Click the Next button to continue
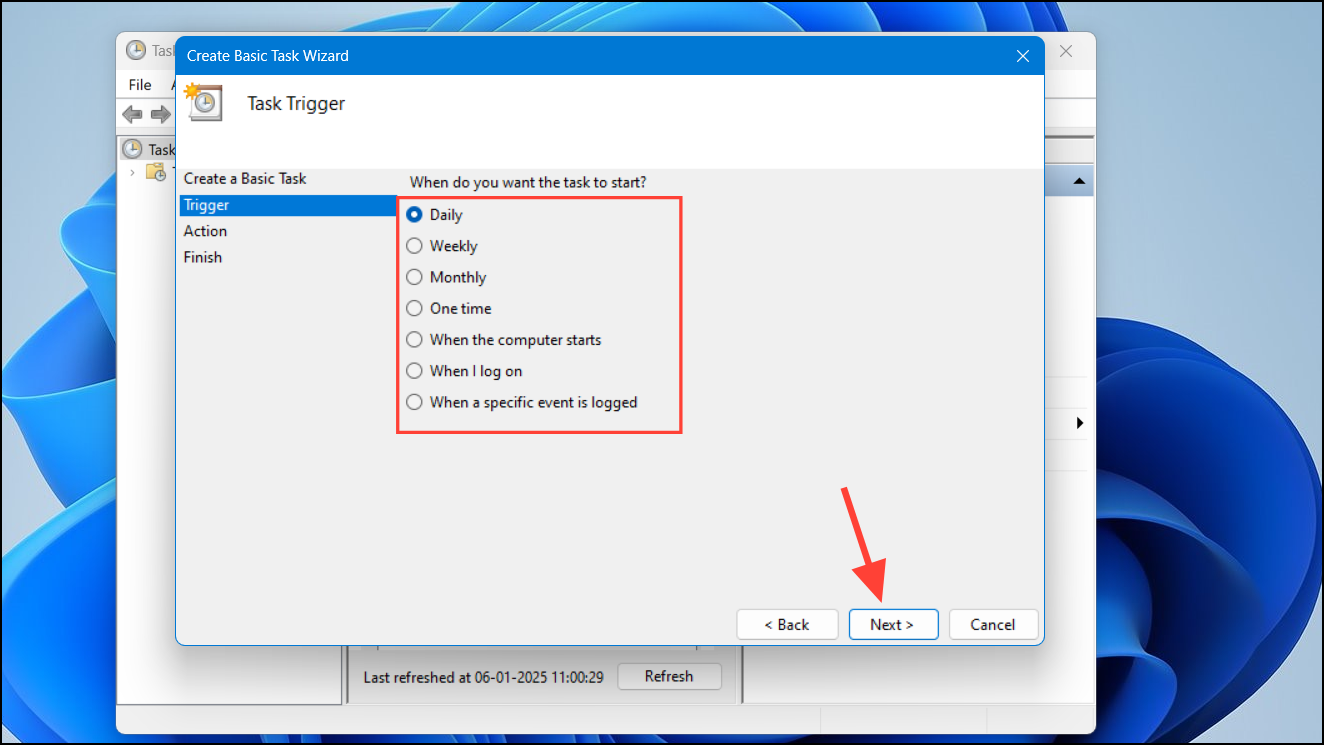Image resolution: width=1324 pixels, height=745 pixels. click(x=892, y=624)
